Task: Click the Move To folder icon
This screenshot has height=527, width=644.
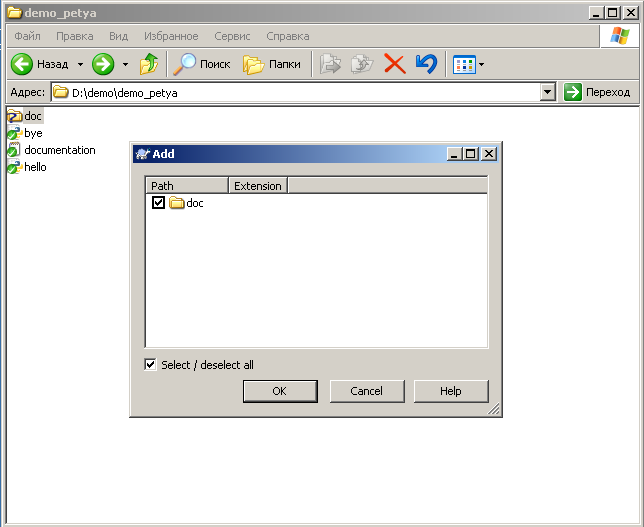Action: [330, 64]
